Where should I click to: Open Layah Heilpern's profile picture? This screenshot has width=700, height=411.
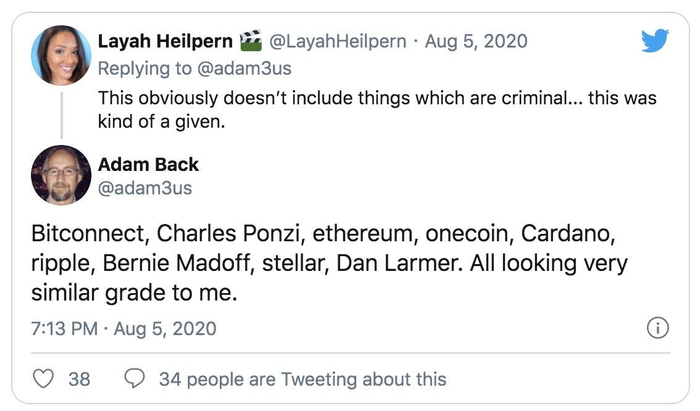[x=62, y=55]
